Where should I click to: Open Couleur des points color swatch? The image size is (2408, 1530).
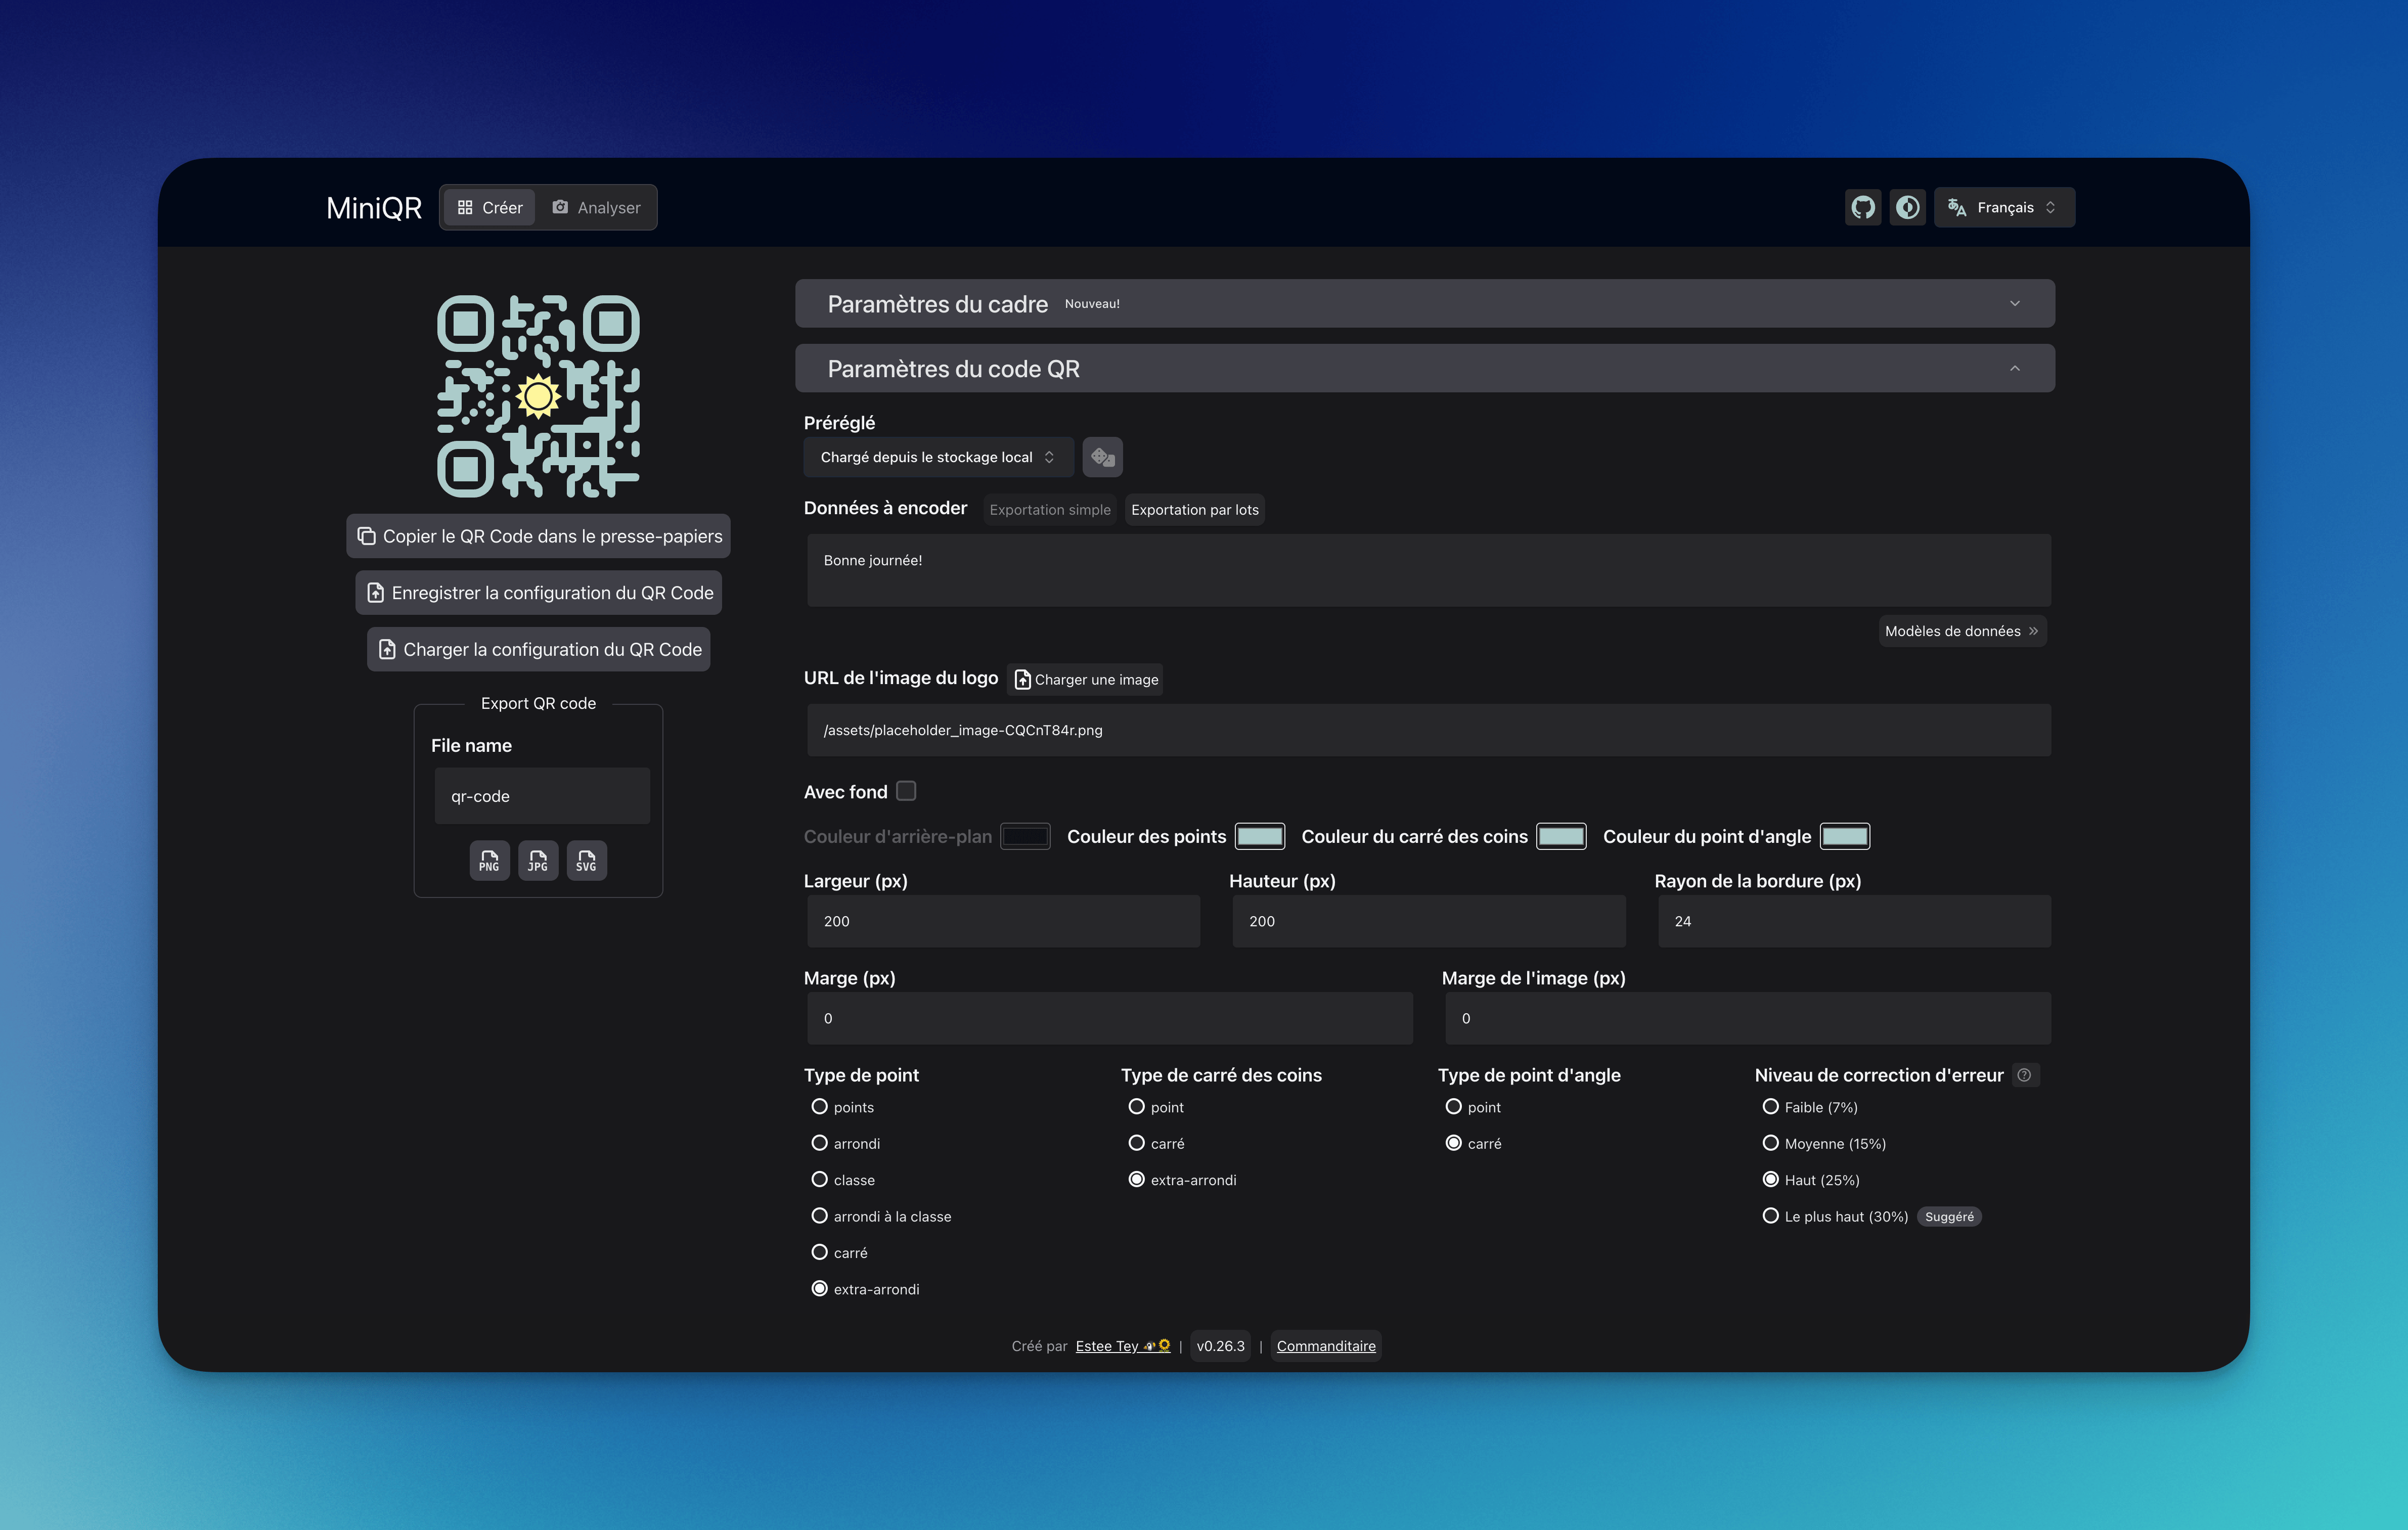coord(1259,836)
